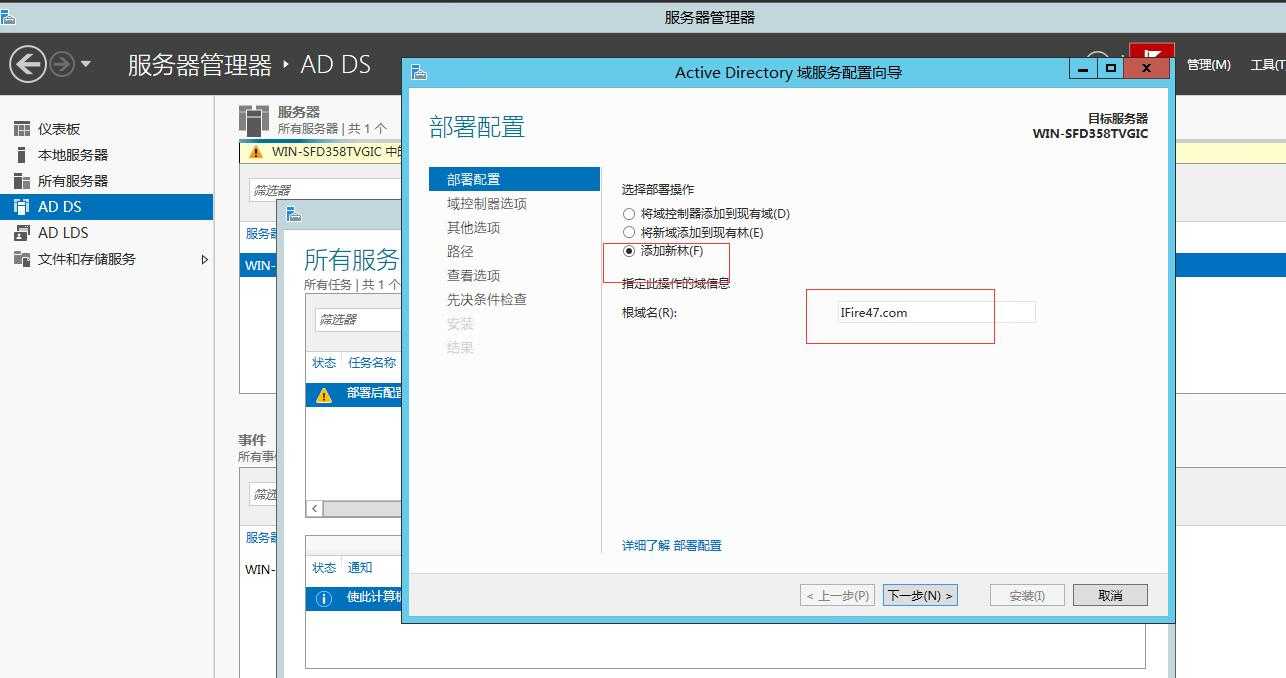Screen dimensions: 1286x678
Task: Click the forward navigation arrow button
Action: point(62,65)
